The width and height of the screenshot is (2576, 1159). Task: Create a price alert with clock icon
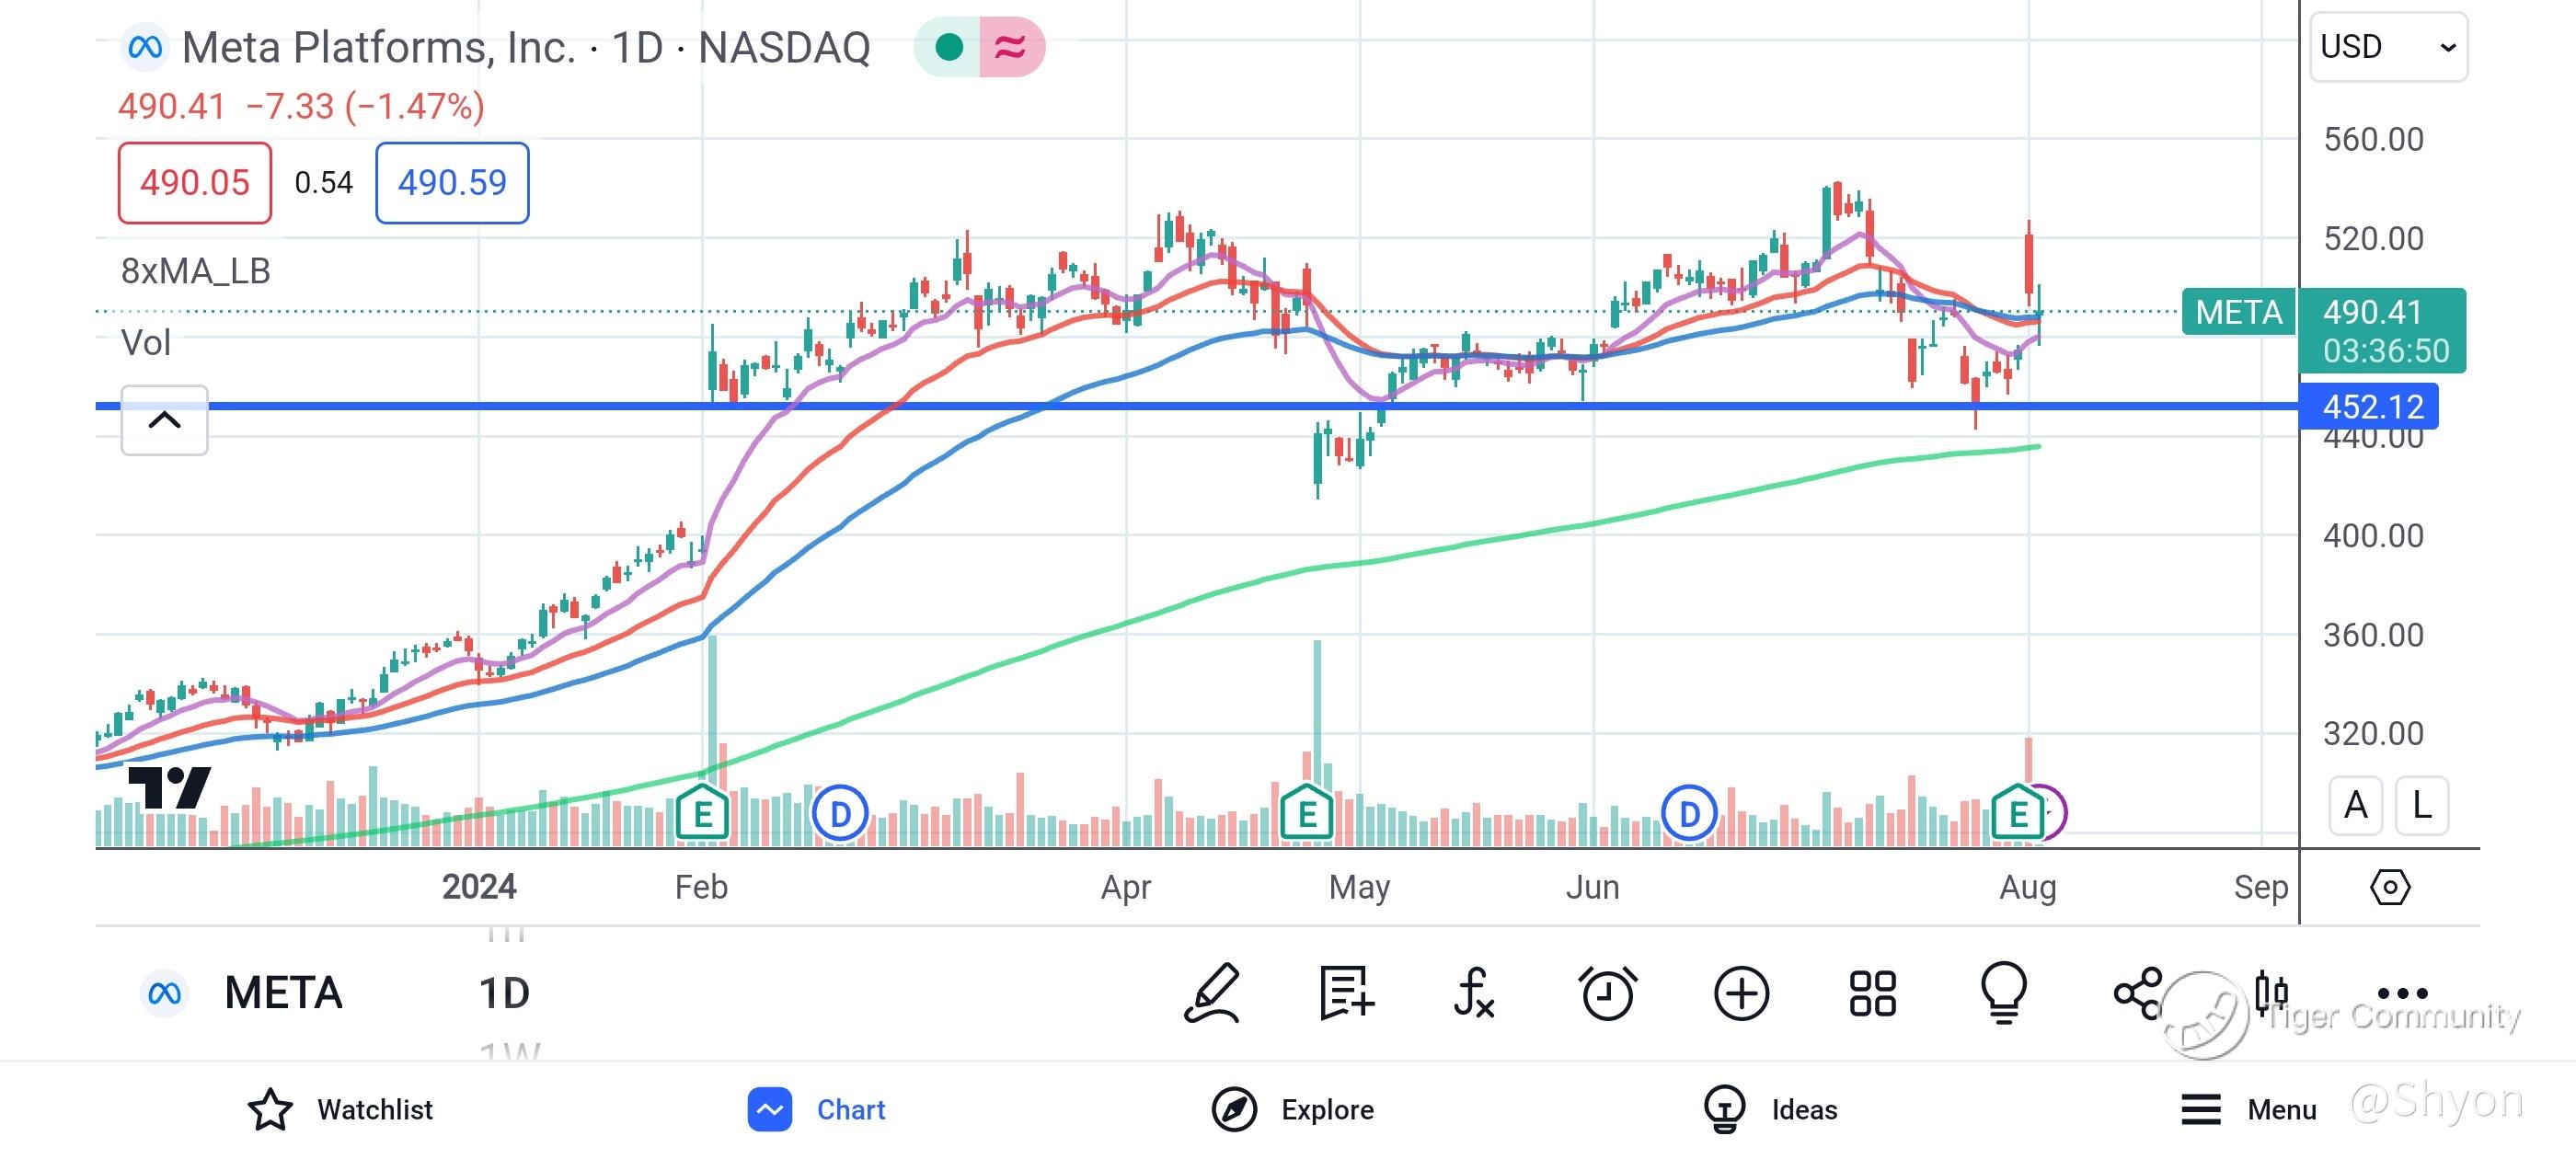pos(1607,993)
